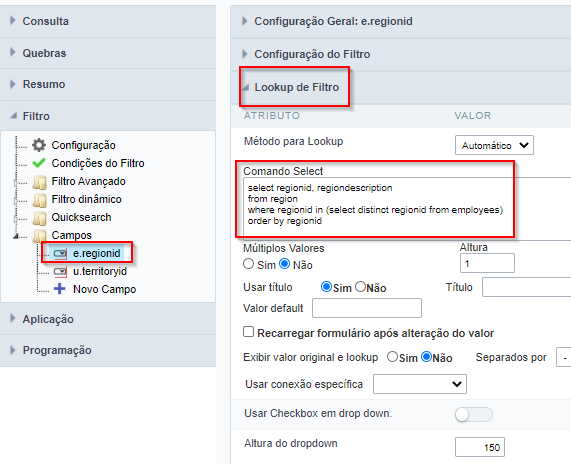Open the Método para Lookup dropdown
The width and height of the screenshot is (571, 464).
pos(494,145)
